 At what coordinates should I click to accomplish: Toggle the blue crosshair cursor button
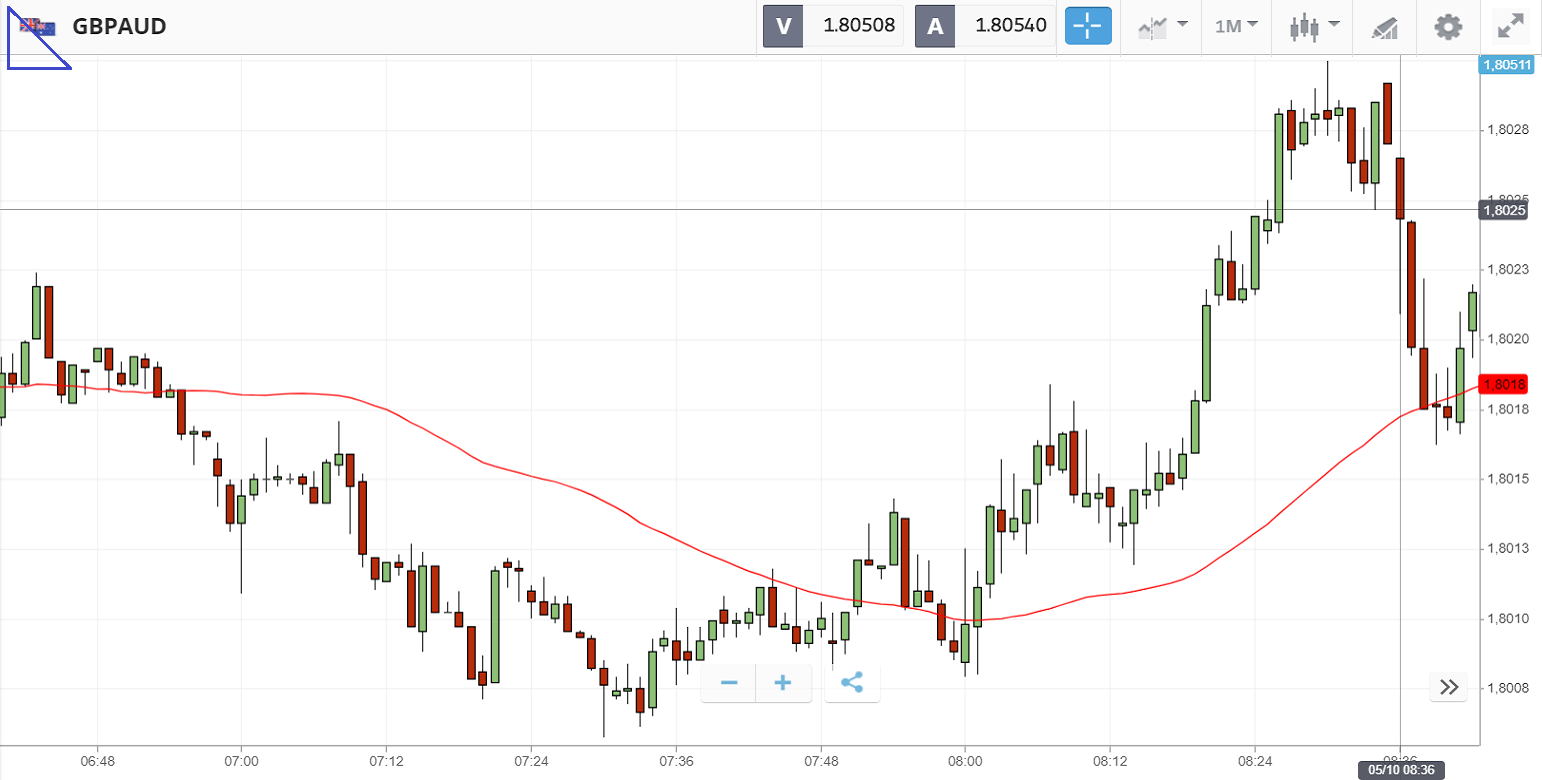pyautogui.click(x=1088, y=26)
